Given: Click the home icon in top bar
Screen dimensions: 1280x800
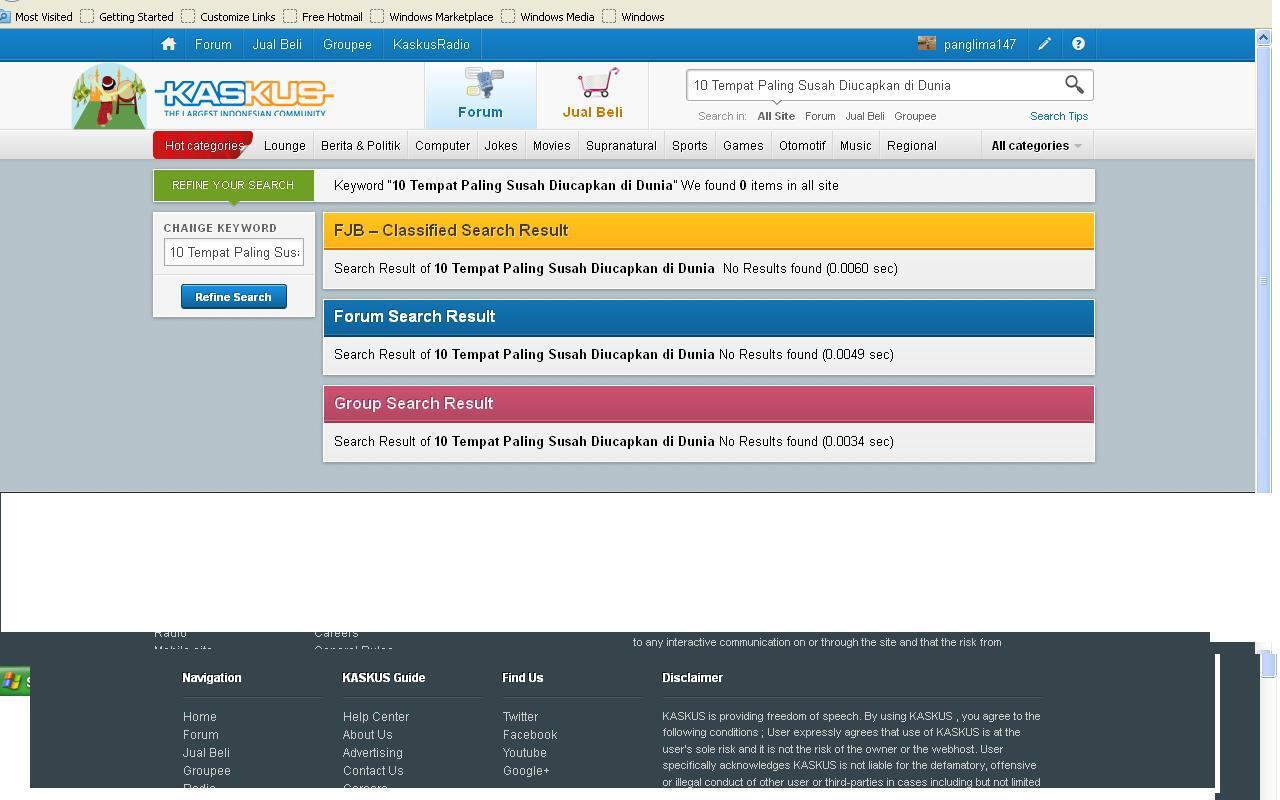Looking at the screenshot, I should 168,44.
